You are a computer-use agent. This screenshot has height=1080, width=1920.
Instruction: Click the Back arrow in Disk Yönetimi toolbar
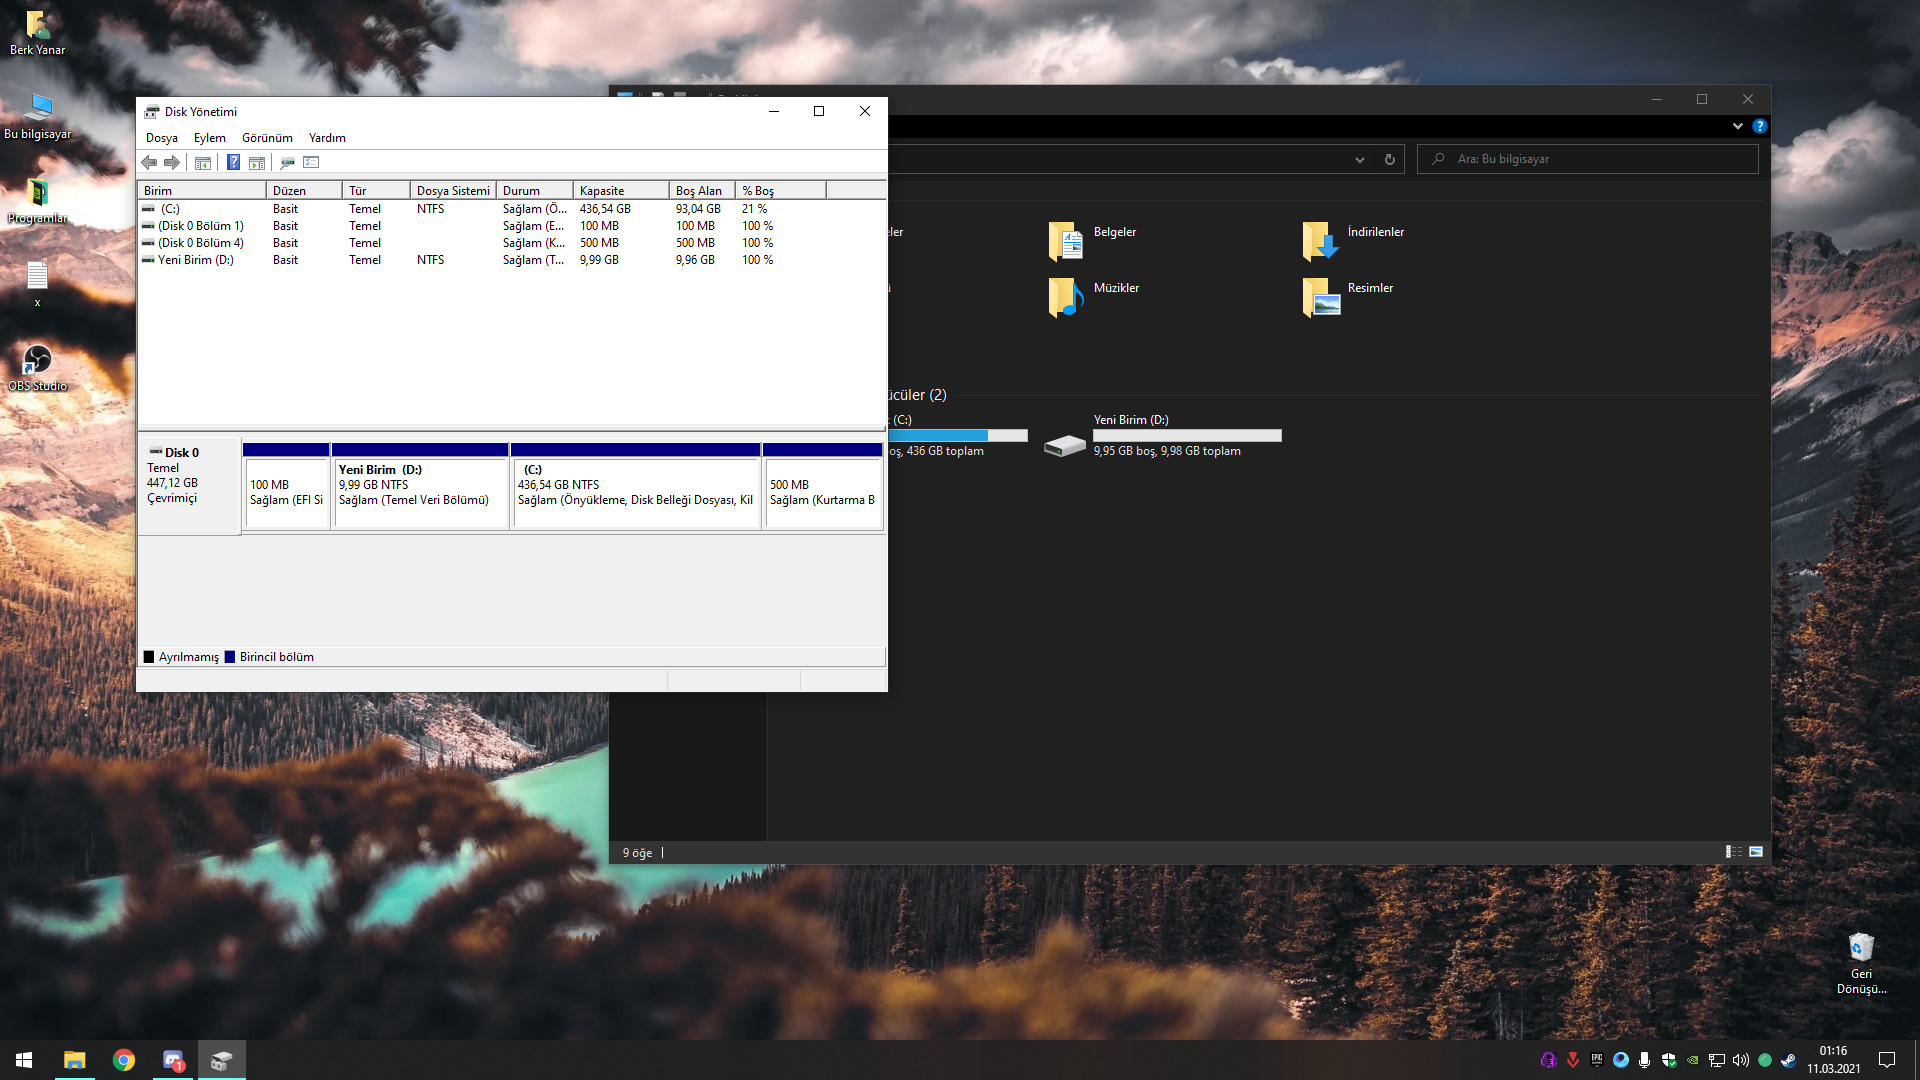149,163
